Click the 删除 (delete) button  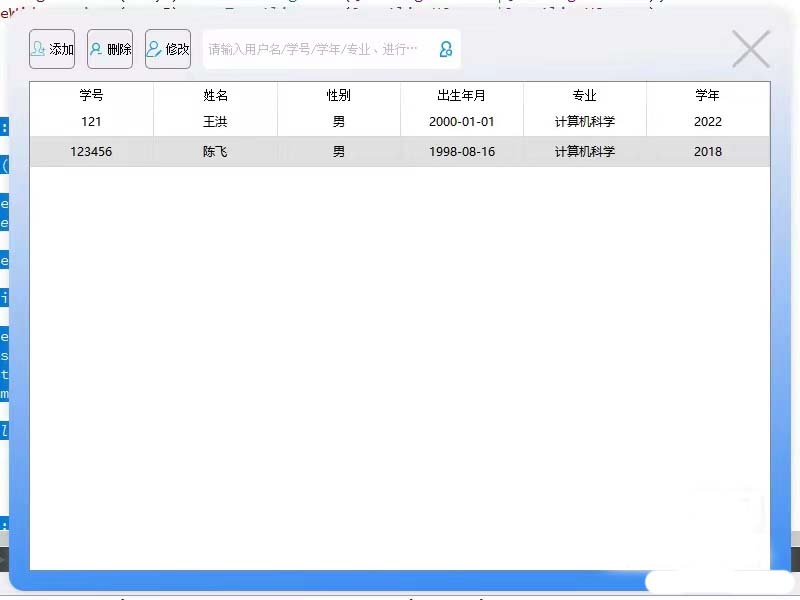pos(110,49)
